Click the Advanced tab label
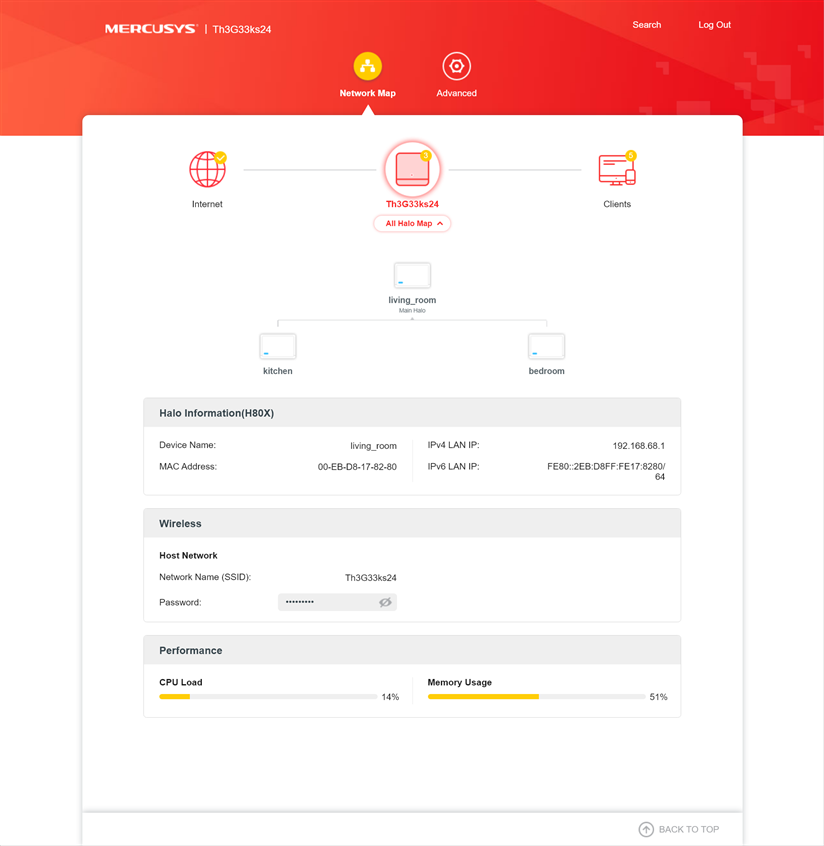This screenshot has height=846, width=824. click(x=457, y=93)
